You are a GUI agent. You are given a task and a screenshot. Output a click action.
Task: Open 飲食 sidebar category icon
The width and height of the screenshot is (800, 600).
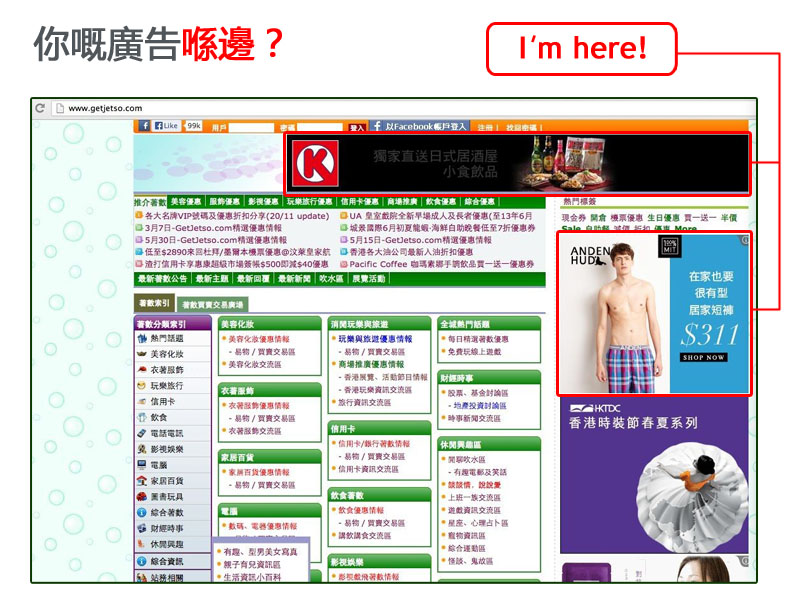142,417
